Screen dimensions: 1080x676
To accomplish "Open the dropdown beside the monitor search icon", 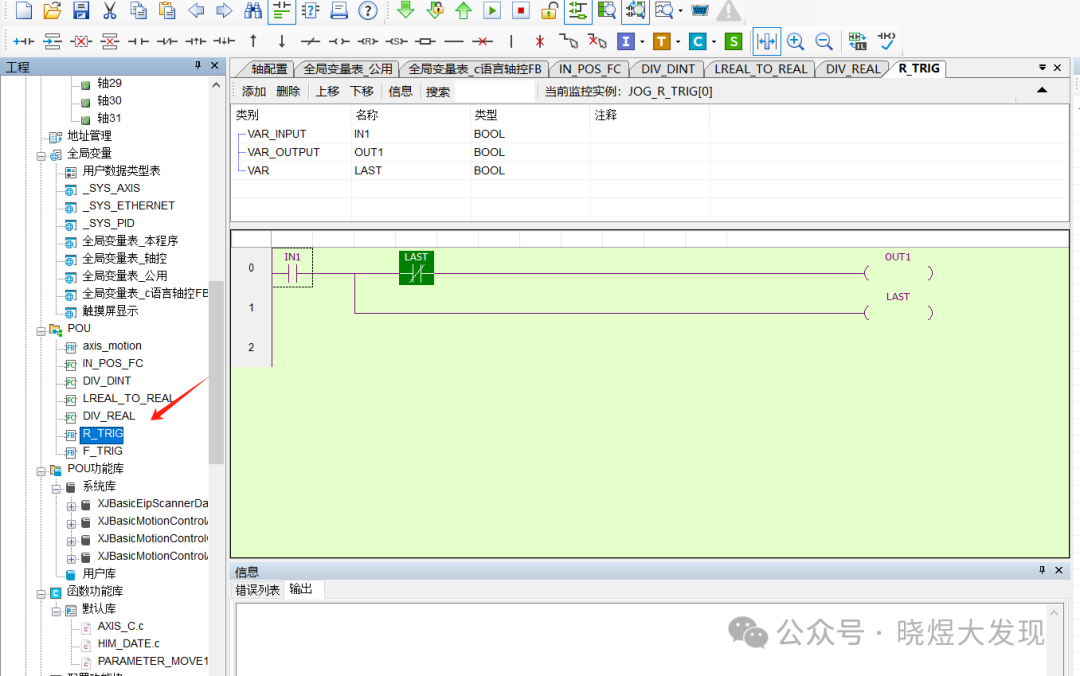I will [x=681, y=11].
